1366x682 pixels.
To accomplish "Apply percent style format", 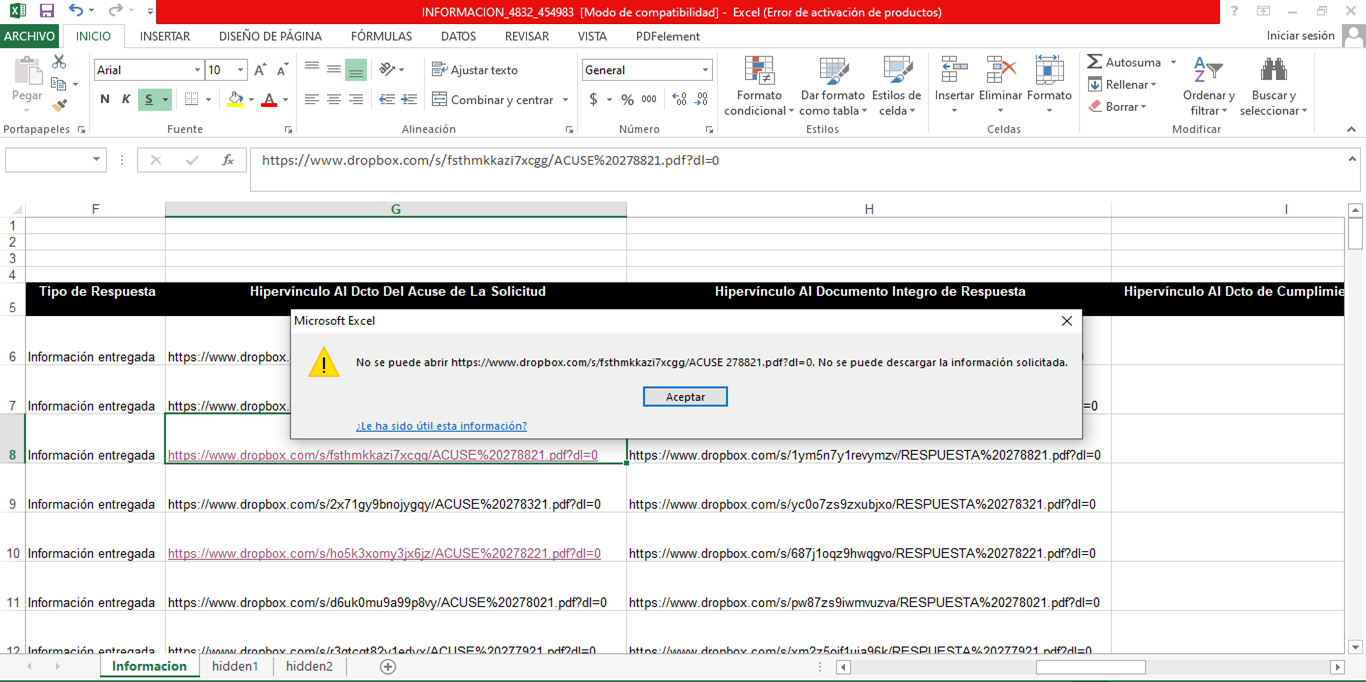I will [x=627, y=99].
